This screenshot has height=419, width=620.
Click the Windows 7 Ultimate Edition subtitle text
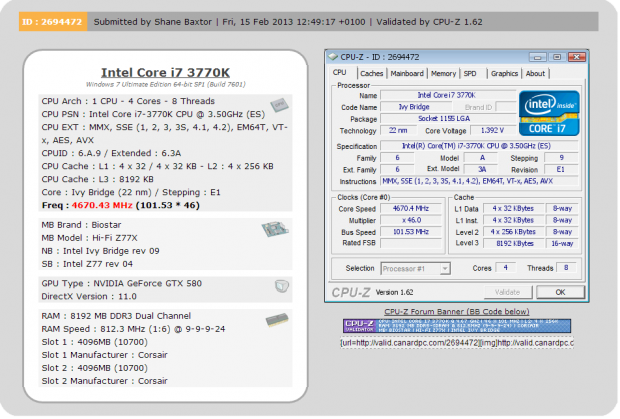[x=166, y=84]
